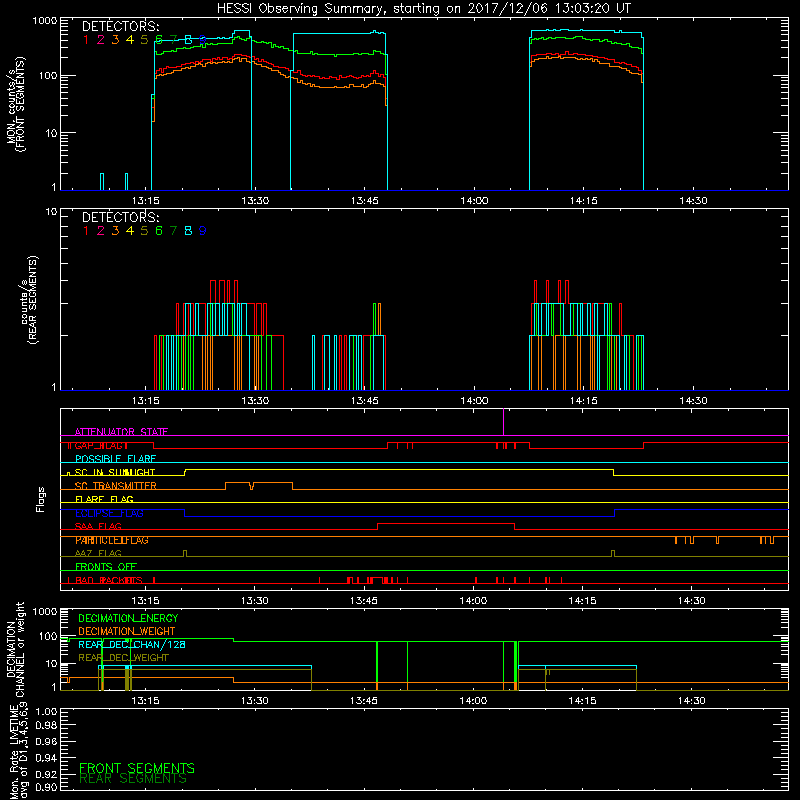Click the 14:00 tick label under the decimation plot
800x800 pixels.
(x=473, y=701)
